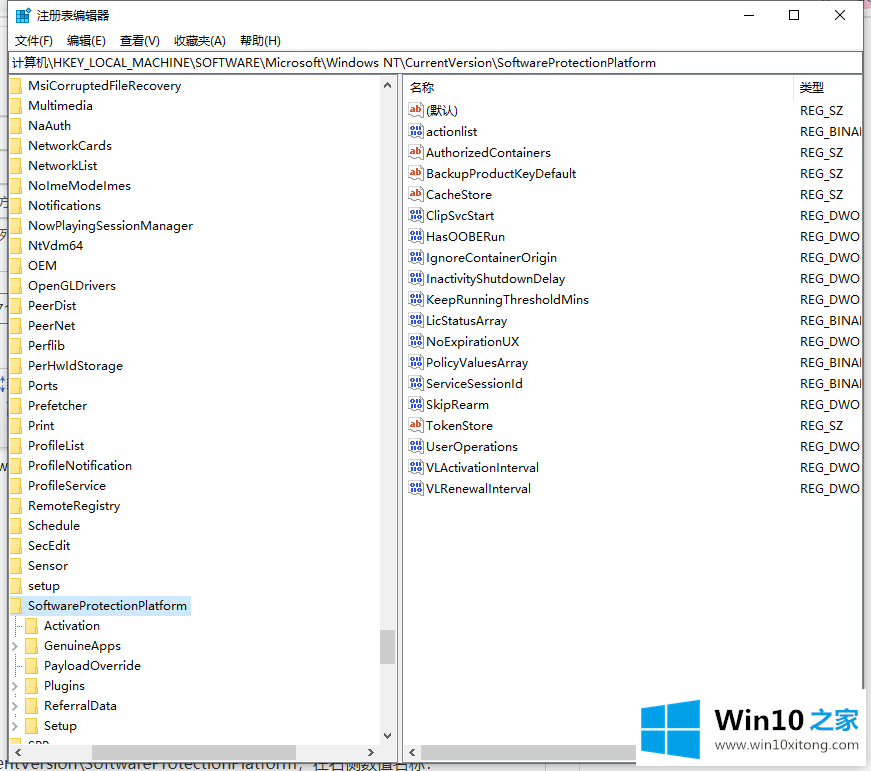871x771 pixels.
Task: Click the Registry Editor app icon in title bar
Action: 22,15
